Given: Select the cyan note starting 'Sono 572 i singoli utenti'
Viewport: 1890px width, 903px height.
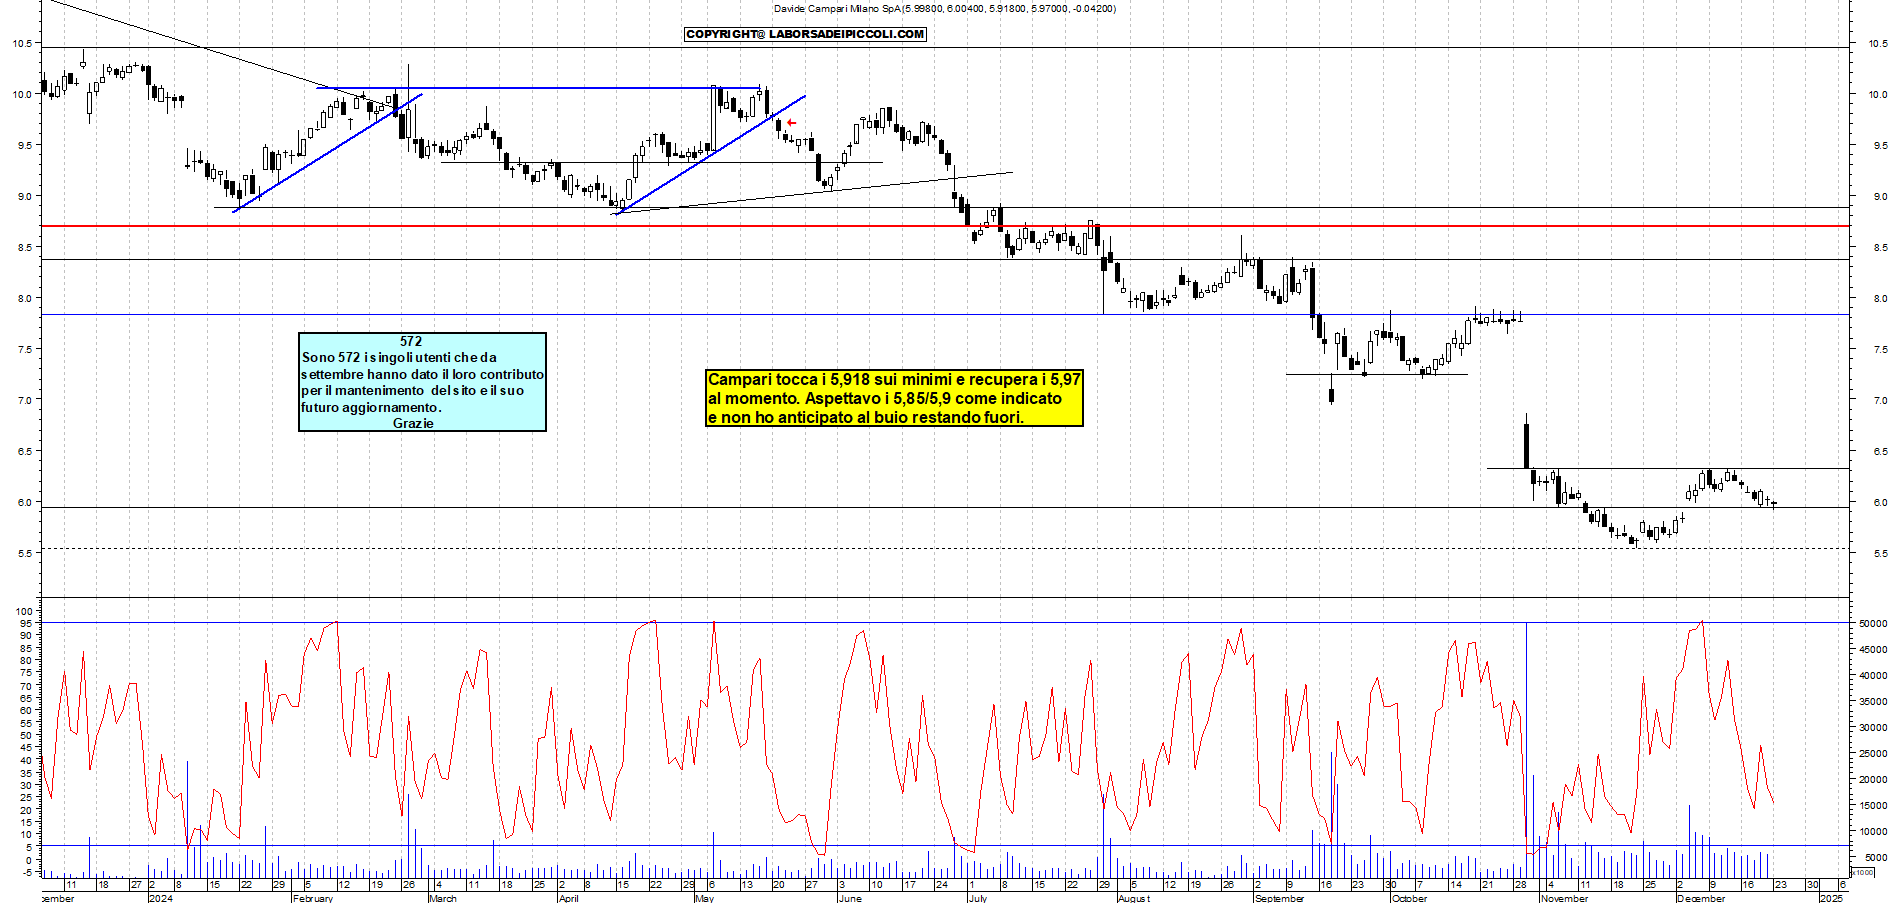Looking at the screenshot, I should [x=422, y=382].
